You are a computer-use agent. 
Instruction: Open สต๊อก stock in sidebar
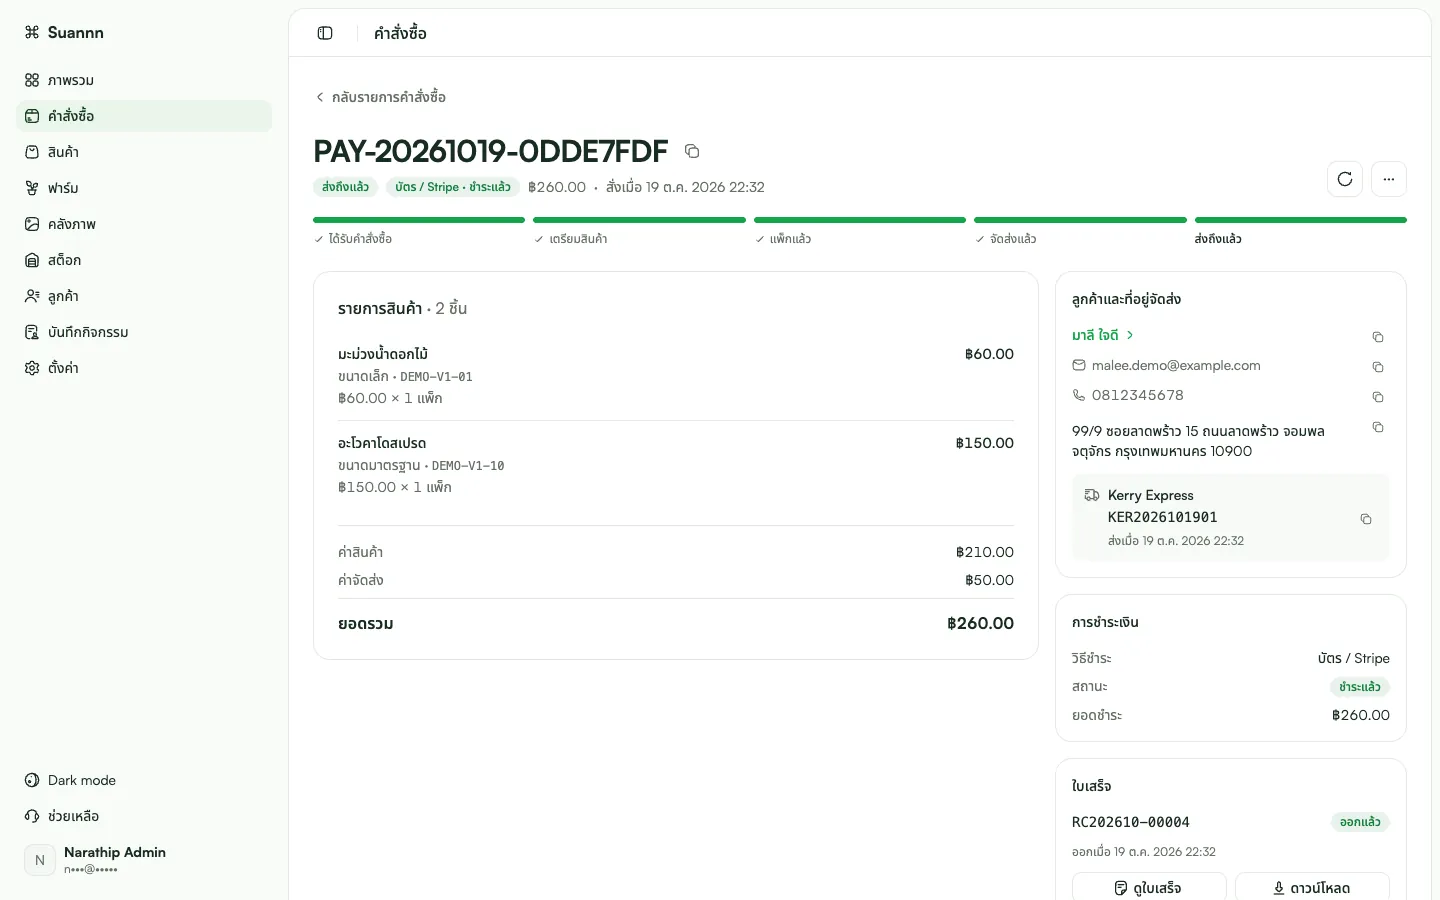(144, 260)
